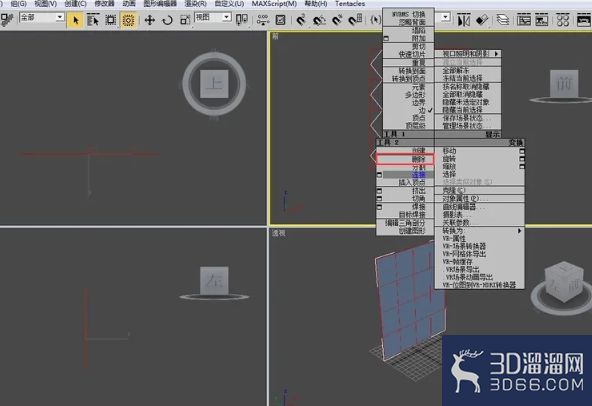This screenshot has width=592, height=406.
Task: Toggle the 3D Snaps magnet
Action: [x=301, y=20]
